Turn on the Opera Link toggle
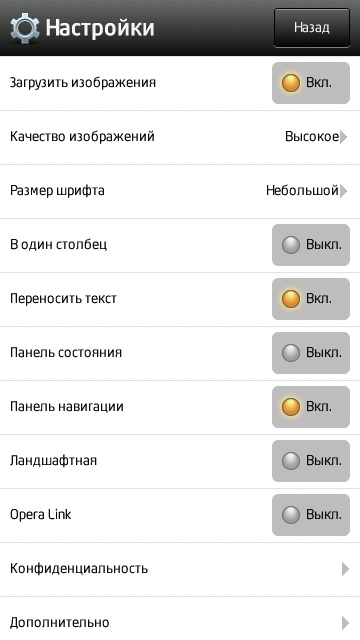Image resolution: width=360 pixels, height=640 pixels. (x=311, y=515)
